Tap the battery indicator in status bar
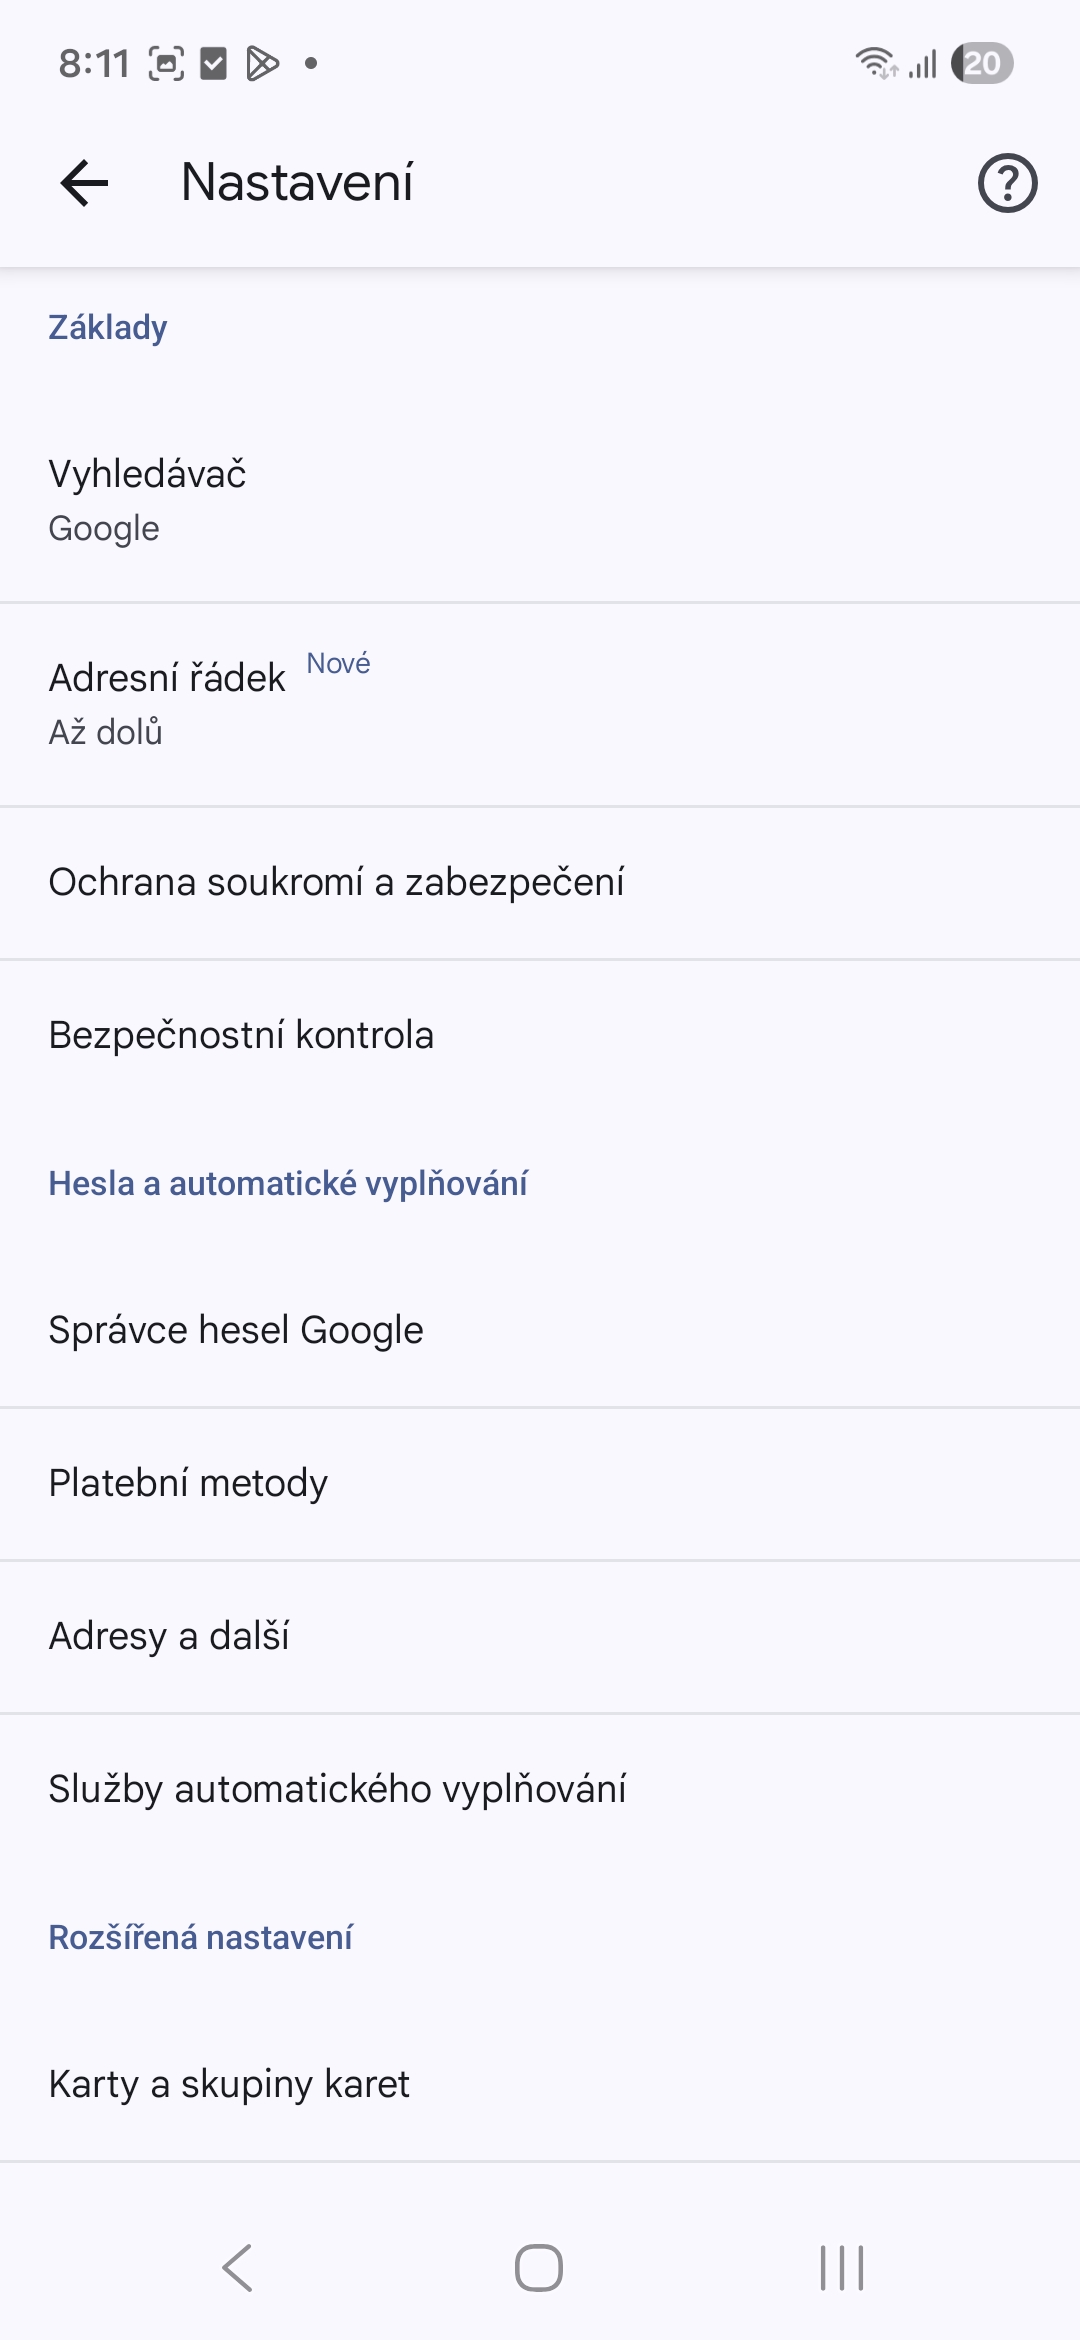The width and height of the screenshot is (1080, 2340). click(982, 63)
